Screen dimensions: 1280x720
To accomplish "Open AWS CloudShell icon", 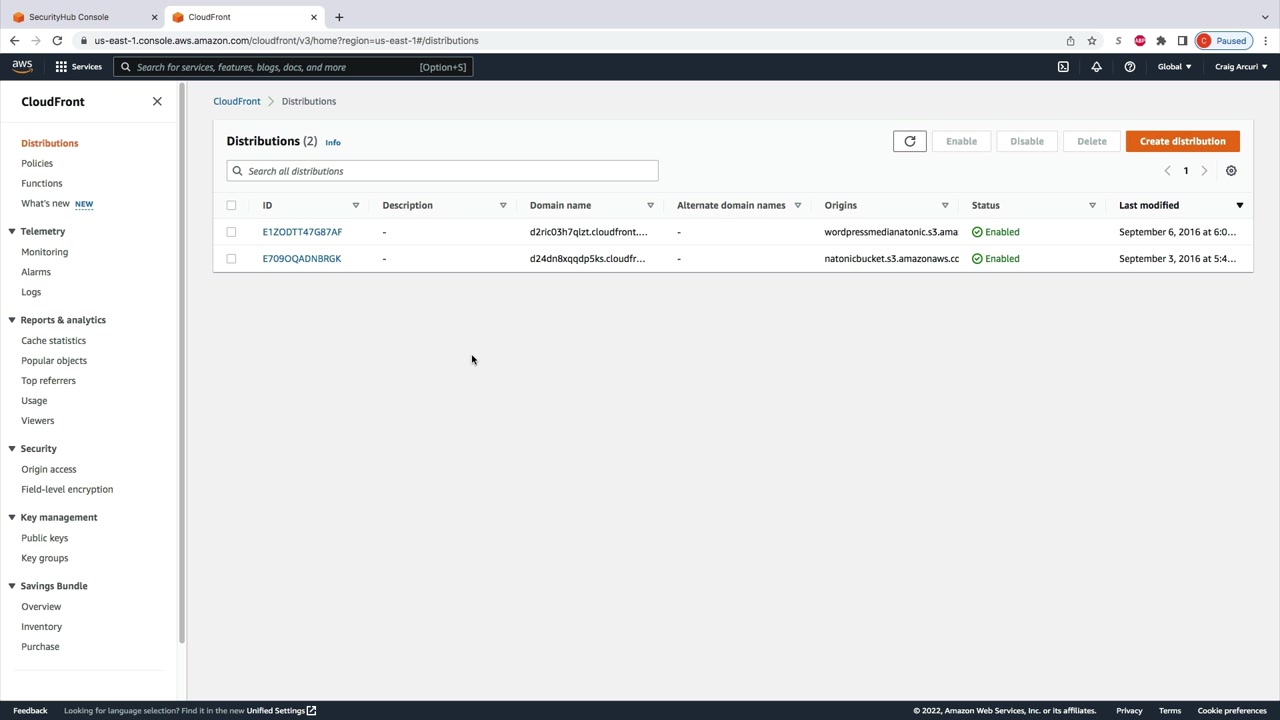I will 1063,67.
